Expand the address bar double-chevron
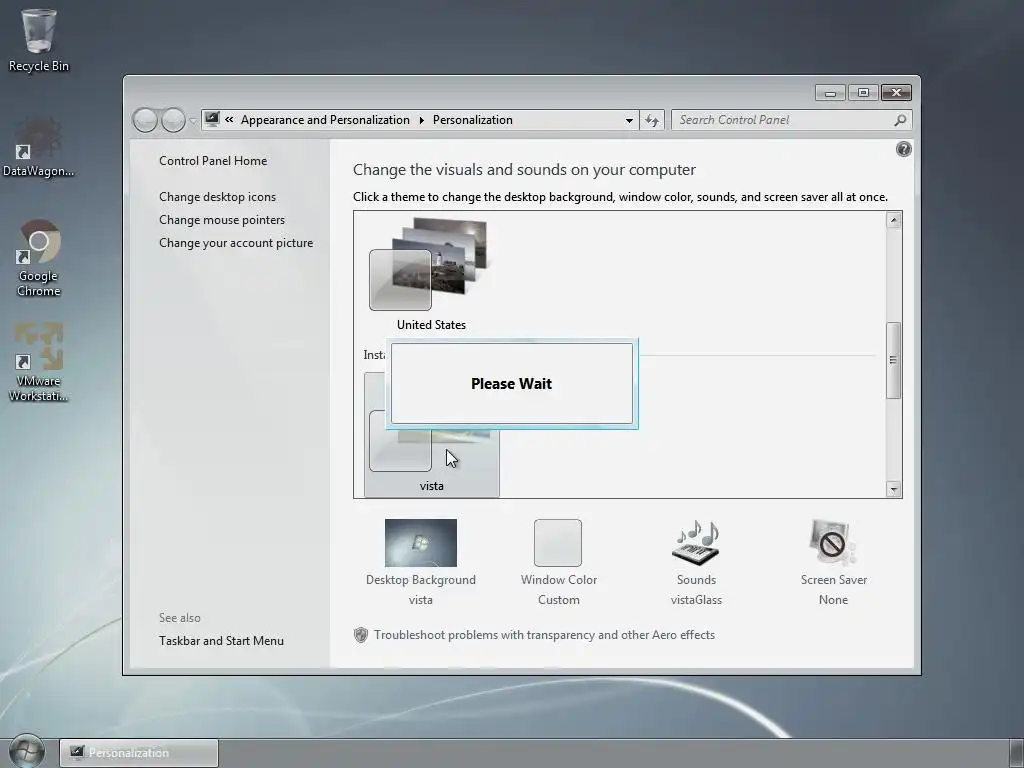Screen dimensions: 1024x768 click(x=229, y=120)
